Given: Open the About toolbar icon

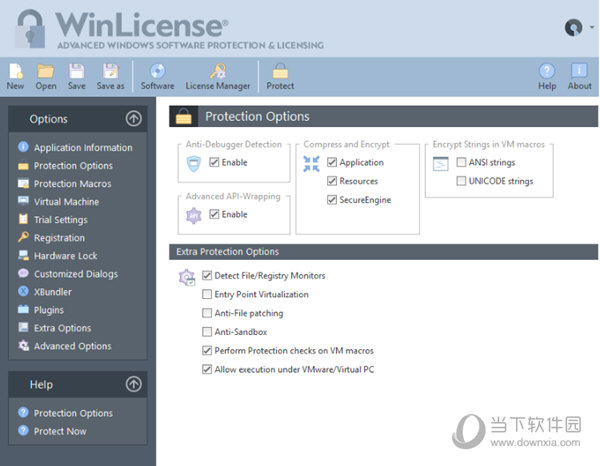Looking at the screenshot, I should tap(579, 72).
